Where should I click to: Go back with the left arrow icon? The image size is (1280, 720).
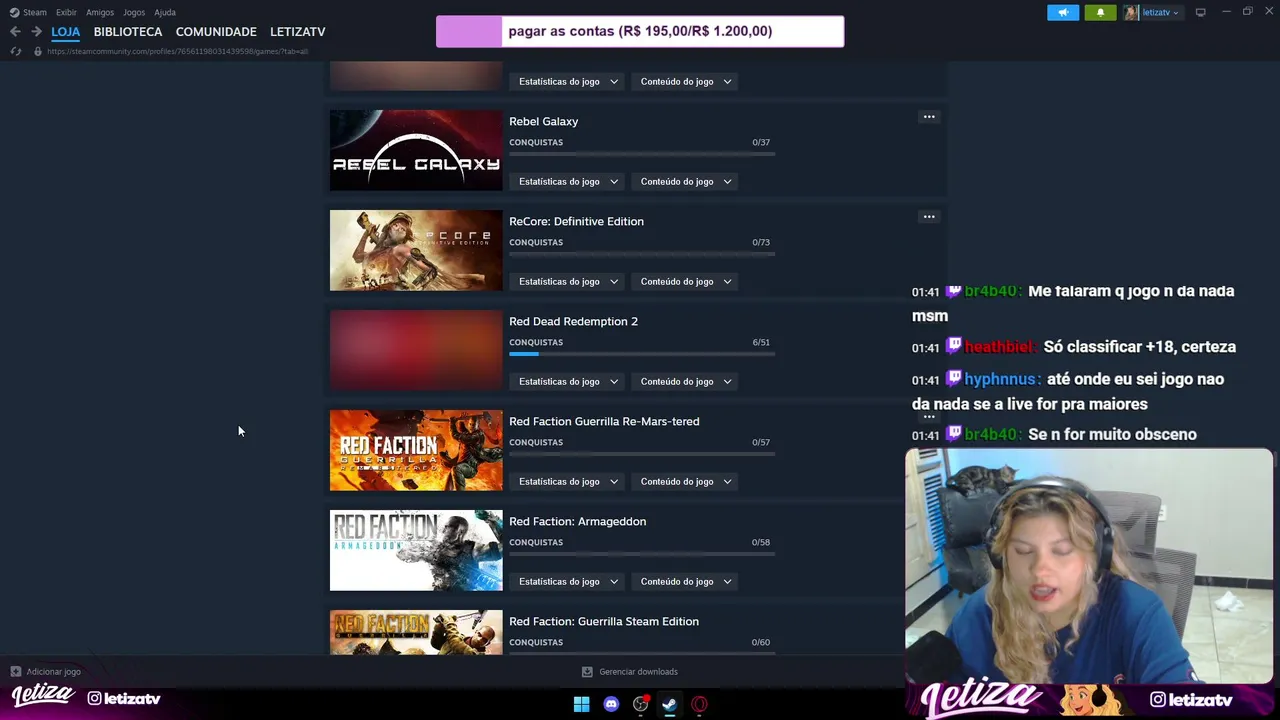pyautogui.click(x=15, y=32)
